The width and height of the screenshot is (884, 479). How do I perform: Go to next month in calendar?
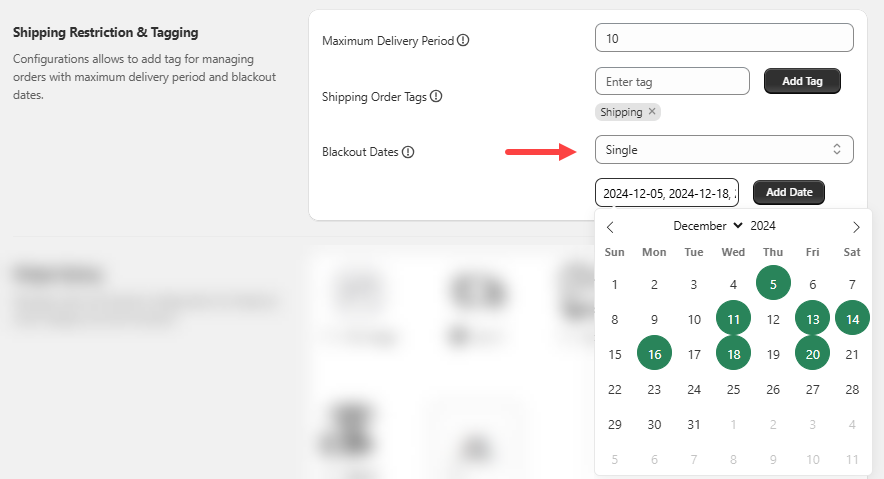856,227
